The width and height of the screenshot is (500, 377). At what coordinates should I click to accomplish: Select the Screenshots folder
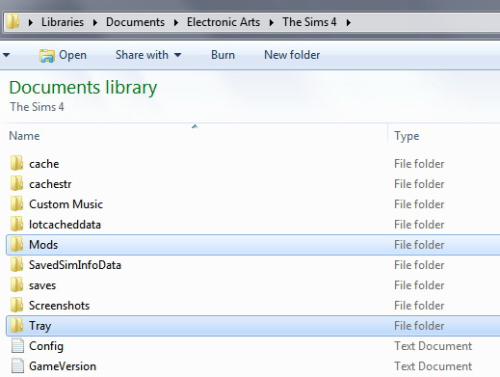253,305
